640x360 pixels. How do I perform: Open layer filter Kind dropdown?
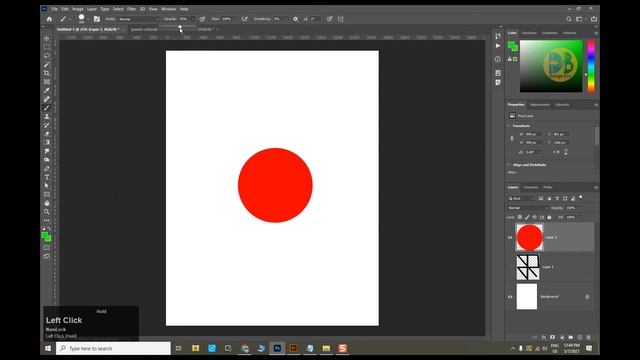coord(521,198)
